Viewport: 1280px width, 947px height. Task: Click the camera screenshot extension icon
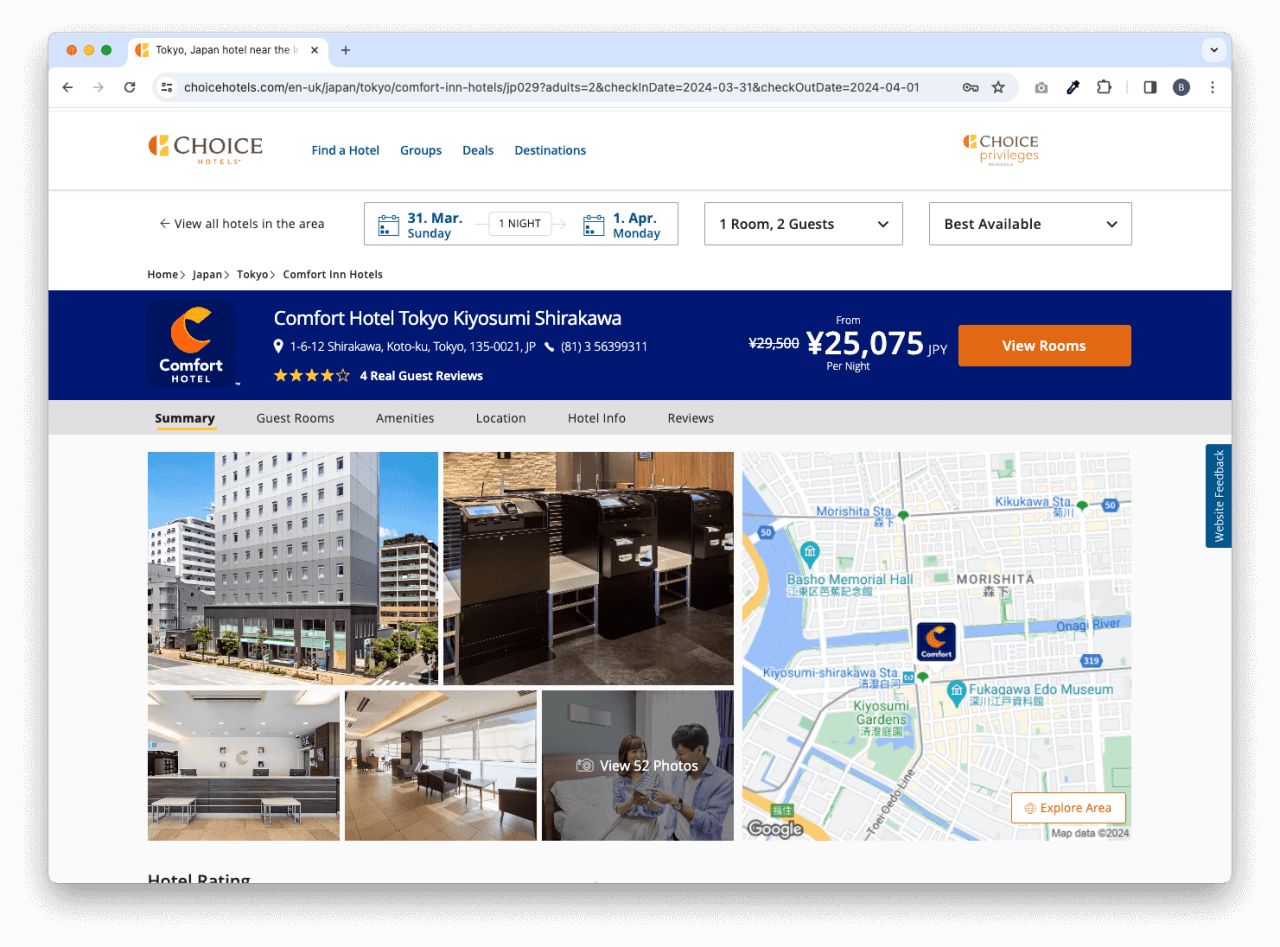click(x=1041, y=87)
